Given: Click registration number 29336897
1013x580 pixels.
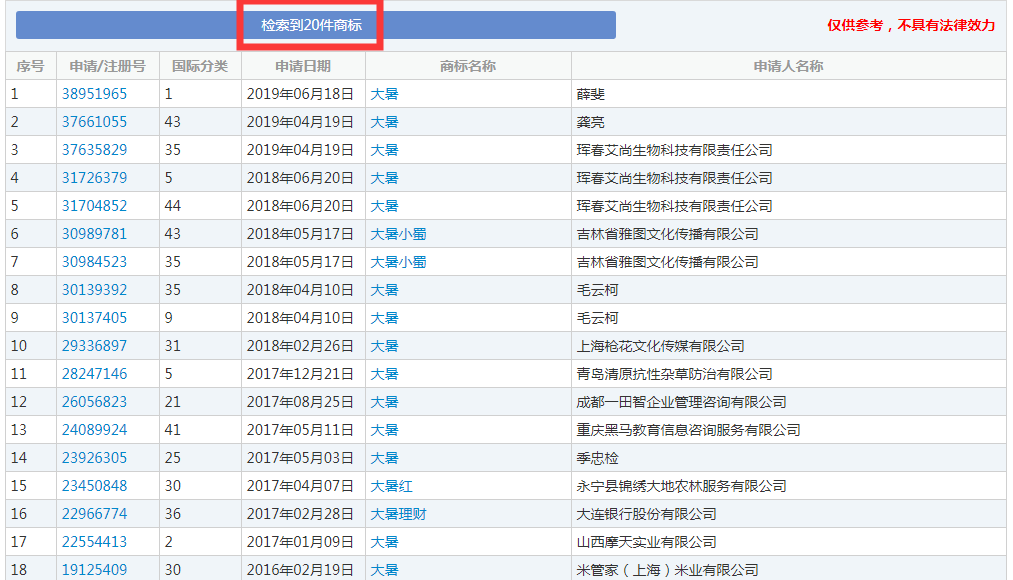Looking at the screenshot, I should tap(95, 346).
